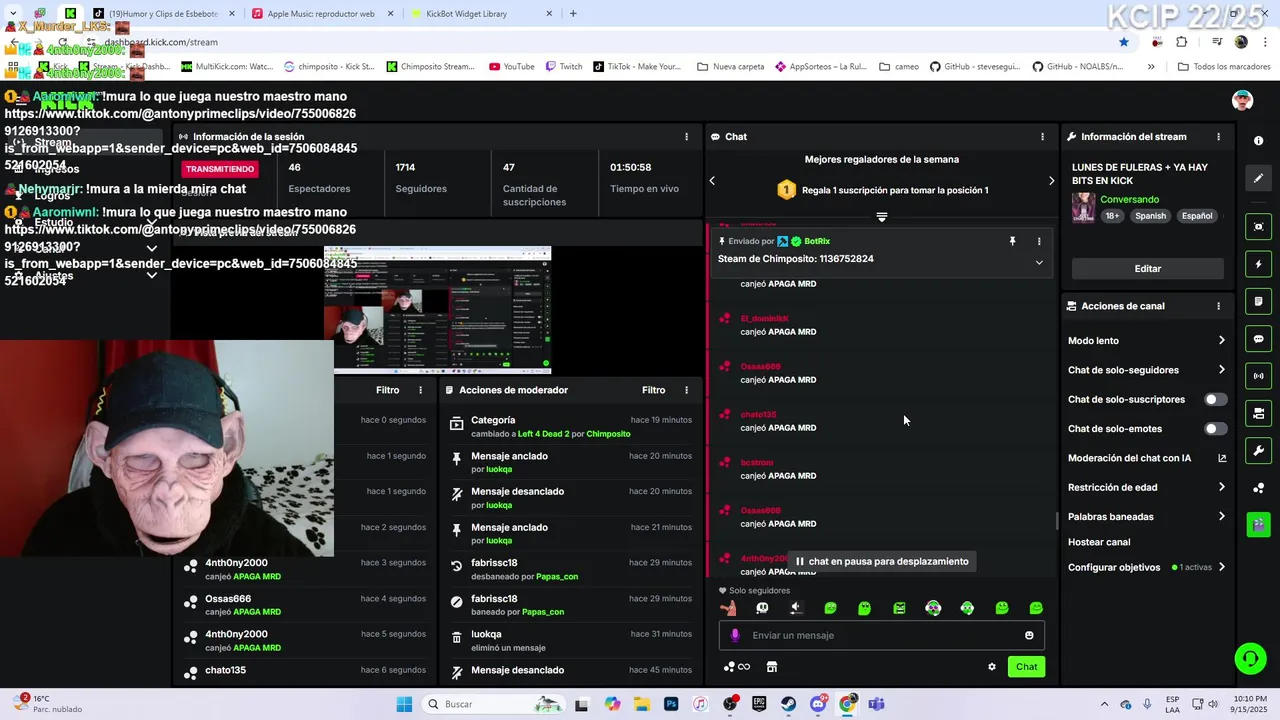Click fabrissc18 desbaneado por Papas_con entry
1280x720 pixels.
pyautogui.click(x=570, y=570)
